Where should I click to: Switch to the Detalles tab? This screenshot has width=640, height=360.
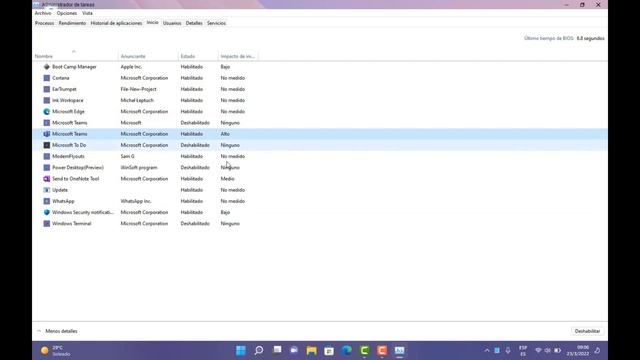coord(194,23)
